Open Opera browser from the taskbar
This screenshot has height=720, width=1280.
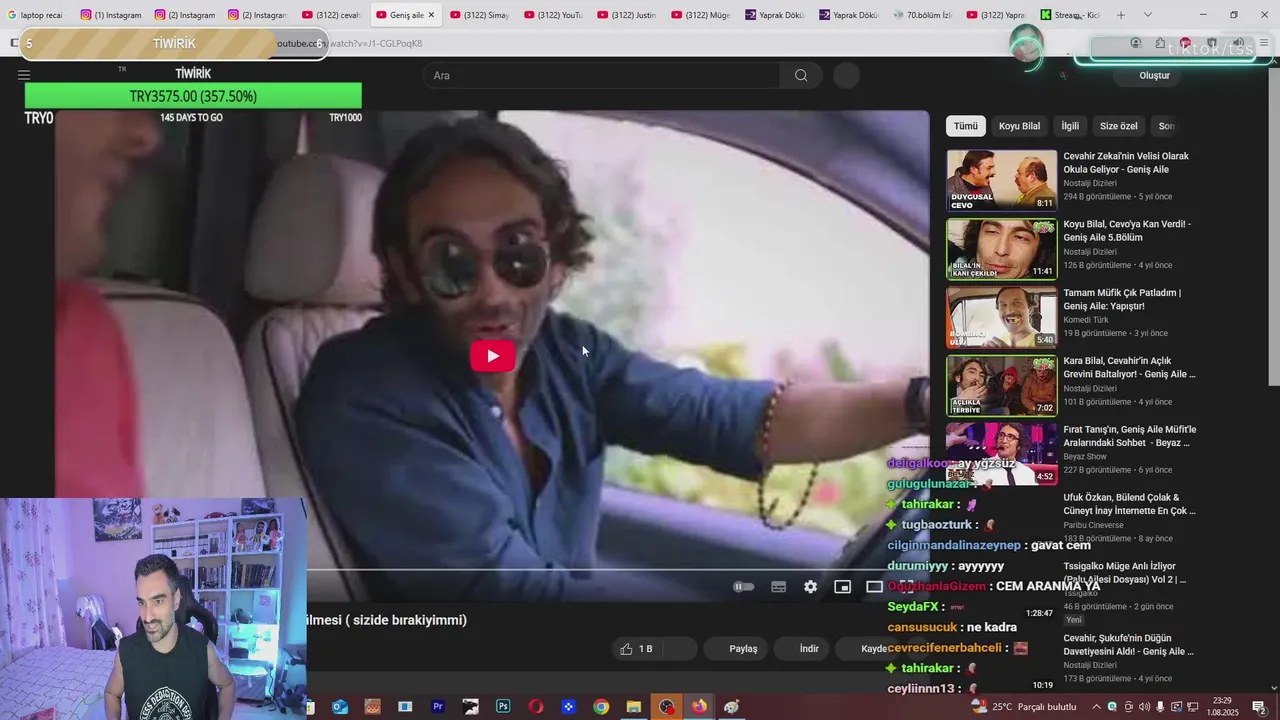[536, 707]
